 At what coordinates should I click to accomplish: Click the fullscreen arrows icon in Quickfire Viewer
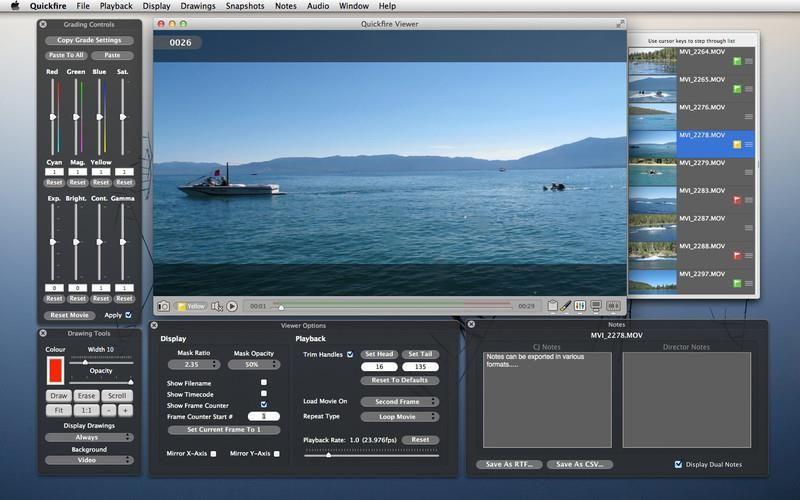(620, 24)
